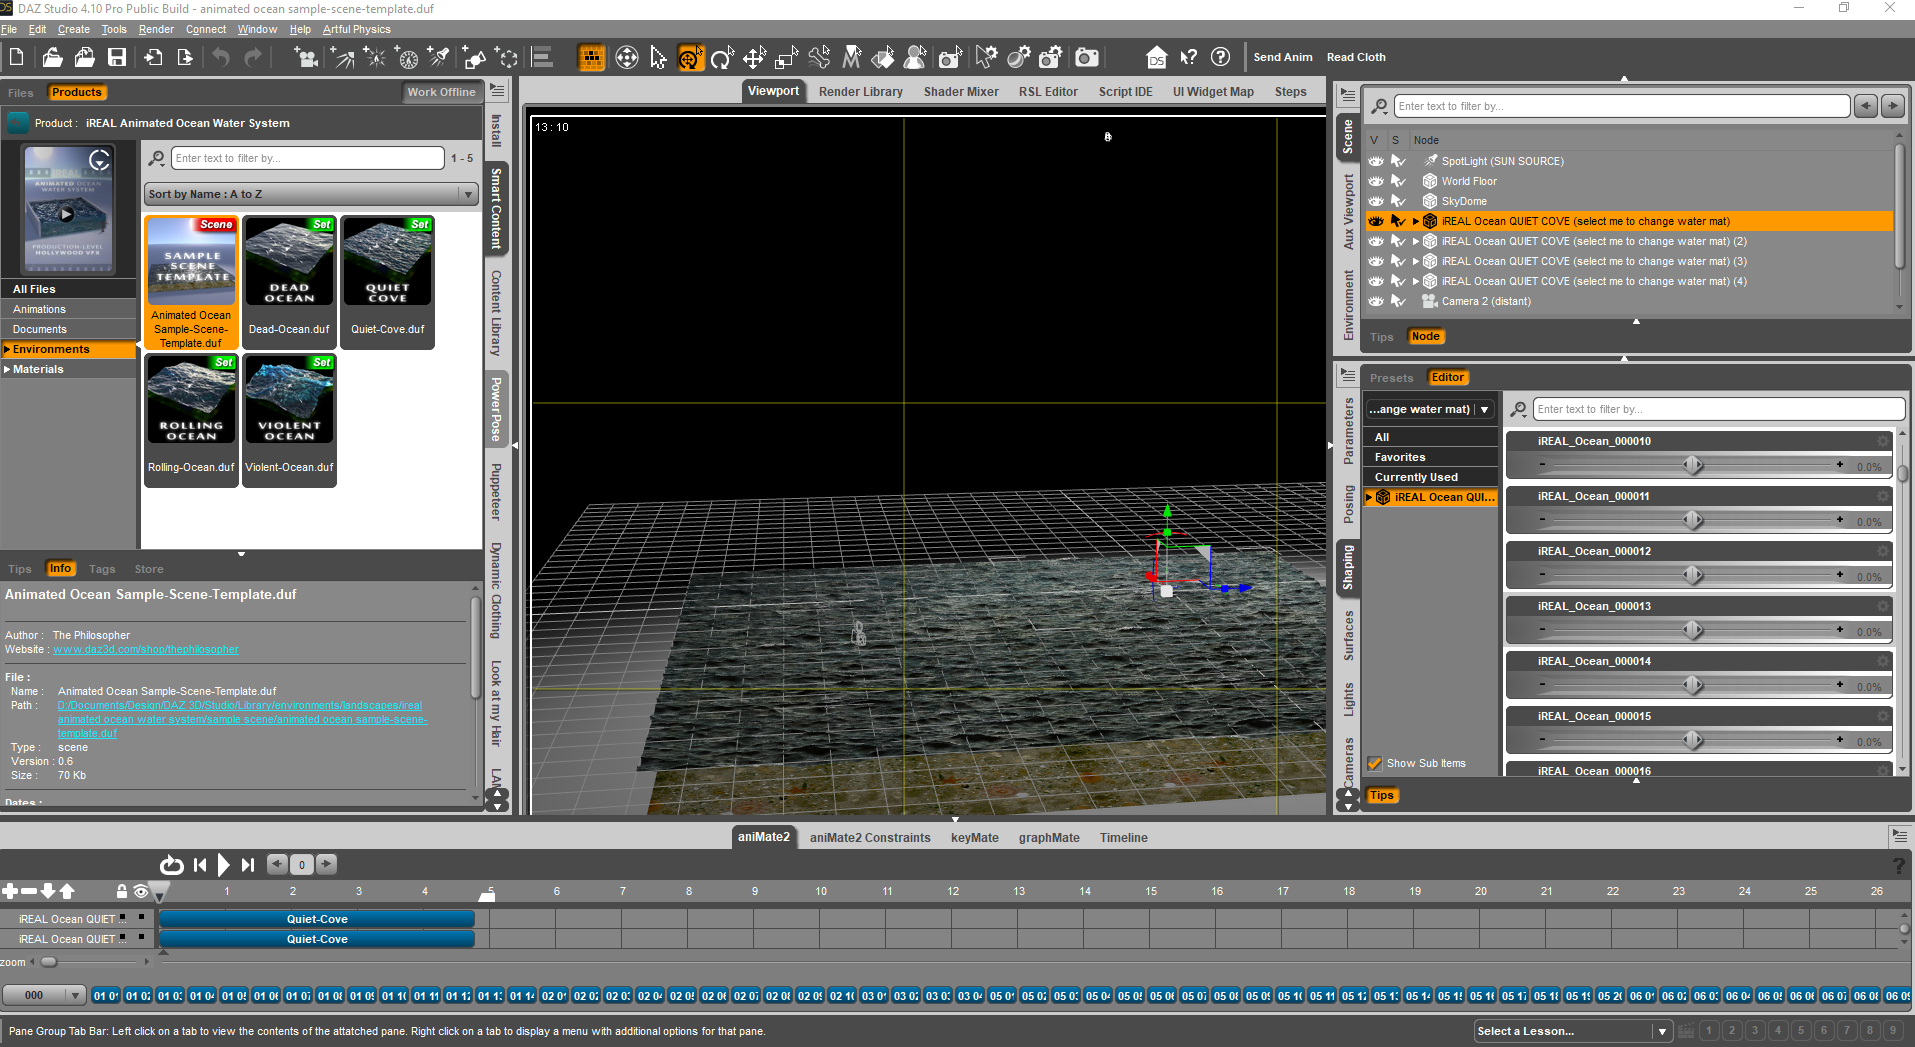Screen dimensions: 1915x1047
Task: Toggle selectability of the World Floor node
Action: (x=1398, y=181)
